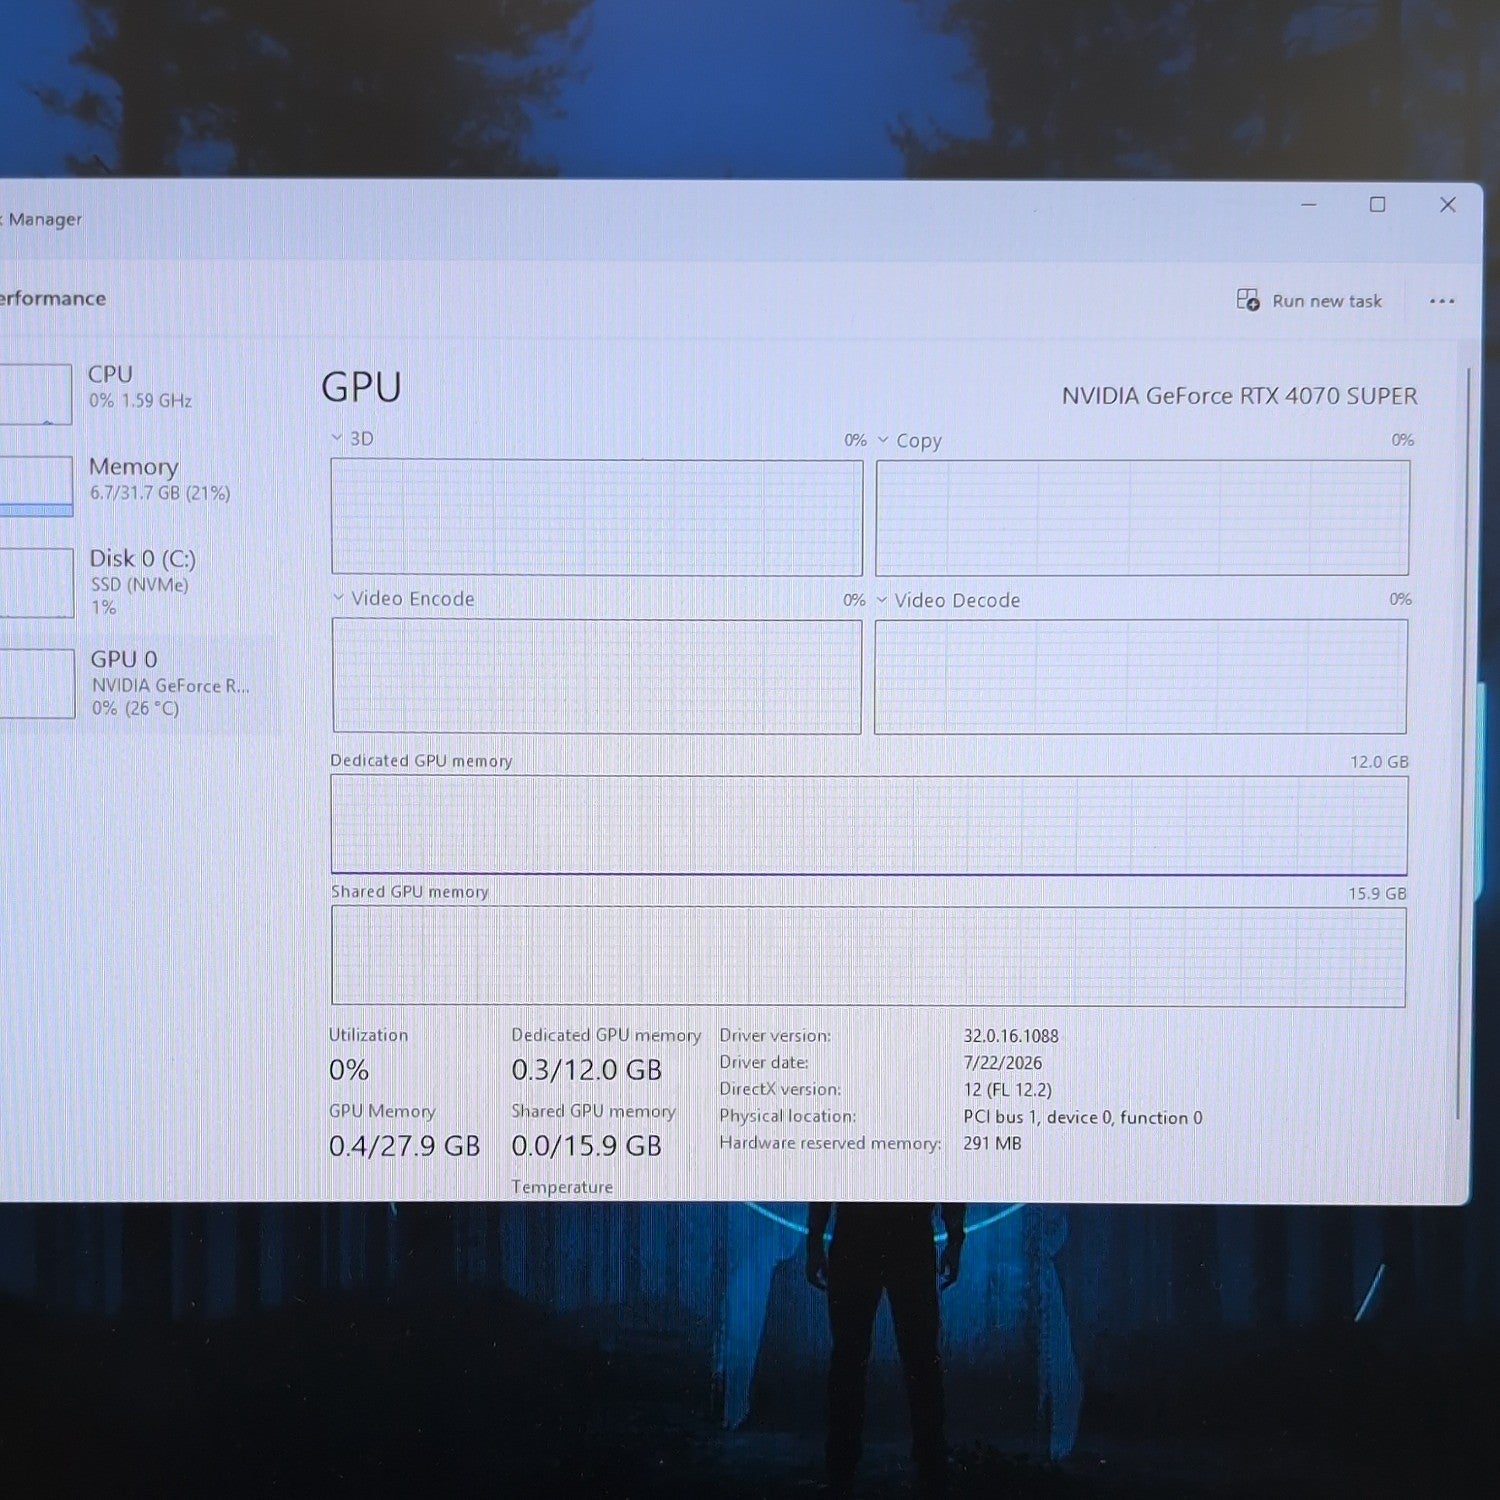Image resolution: width=1500 pixels, height=1500 pixels.
Task: Click the PCI bus 1 physical location value
Action: pyautogui.click(x=1083, y=1117)
